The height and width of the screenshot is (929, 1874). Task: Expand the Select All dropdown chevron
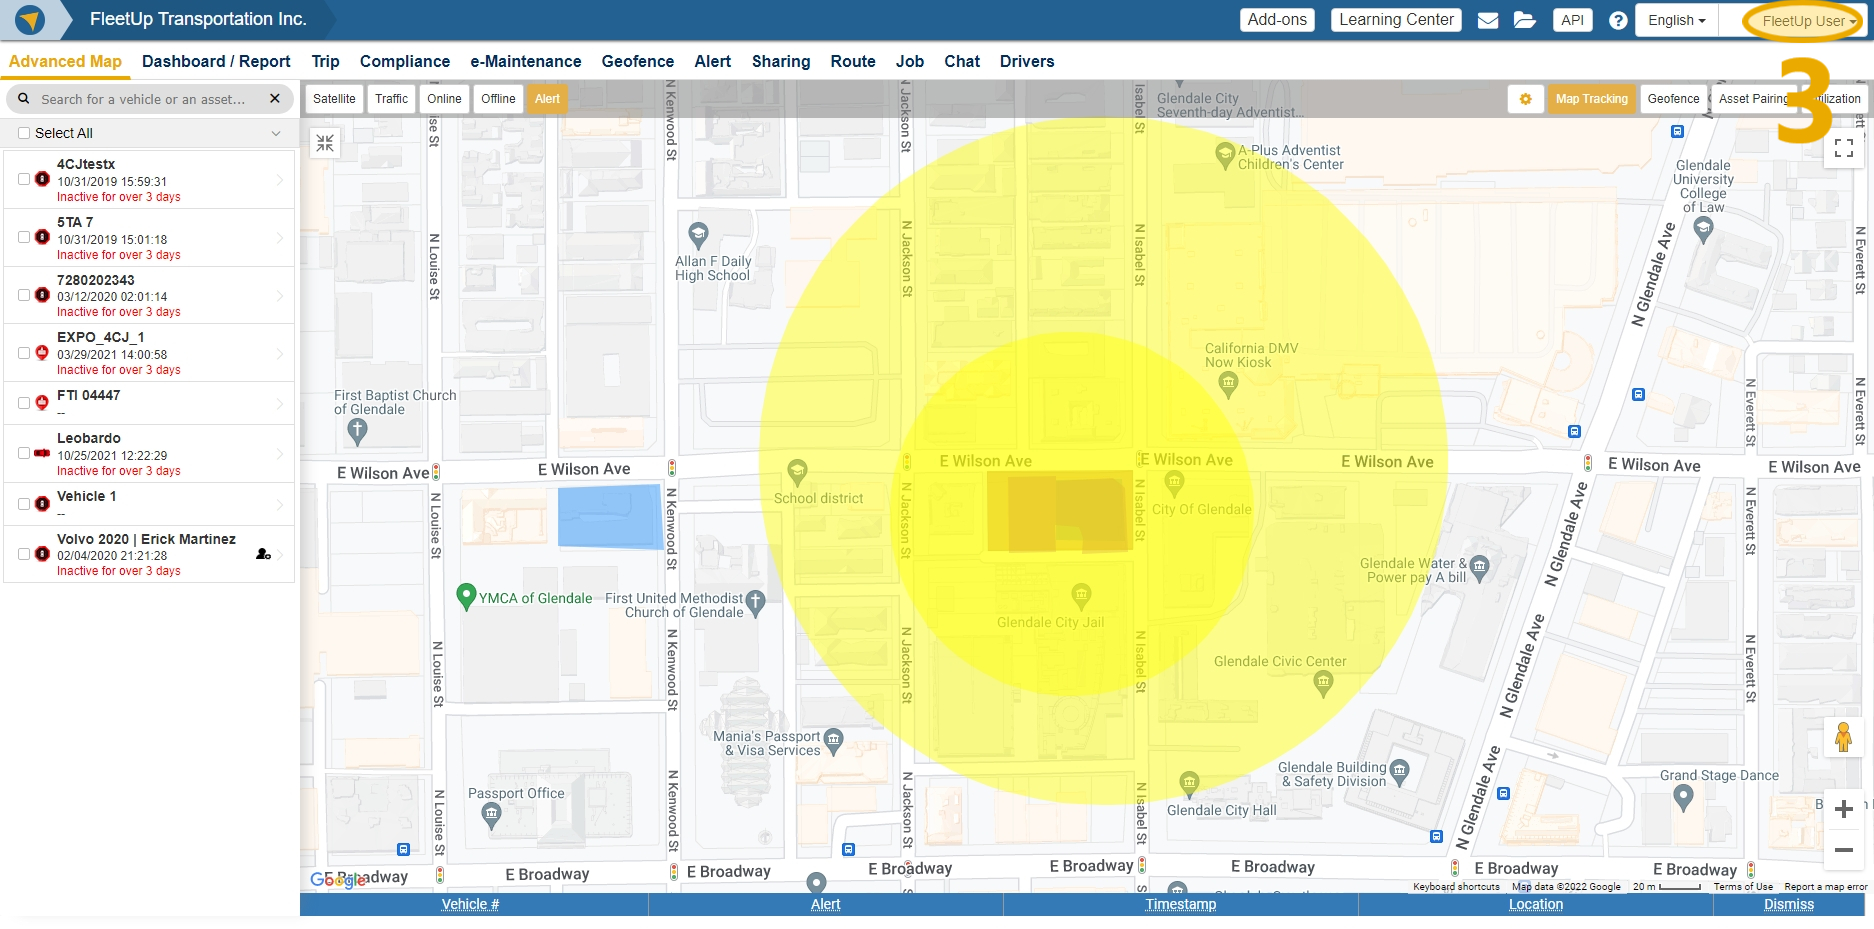click(x=276, y=133)
